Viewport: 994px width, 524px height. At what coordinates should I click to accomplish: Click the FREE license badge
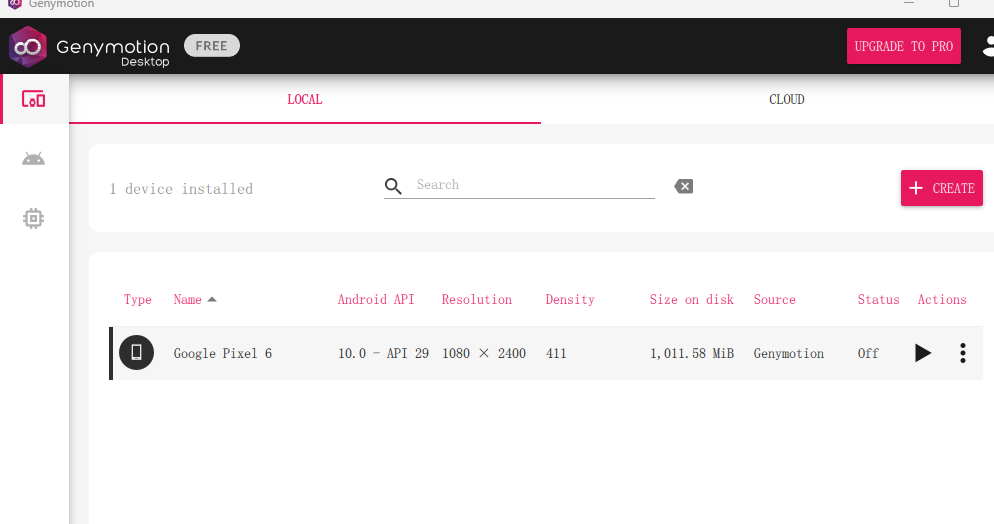[212, 46]
